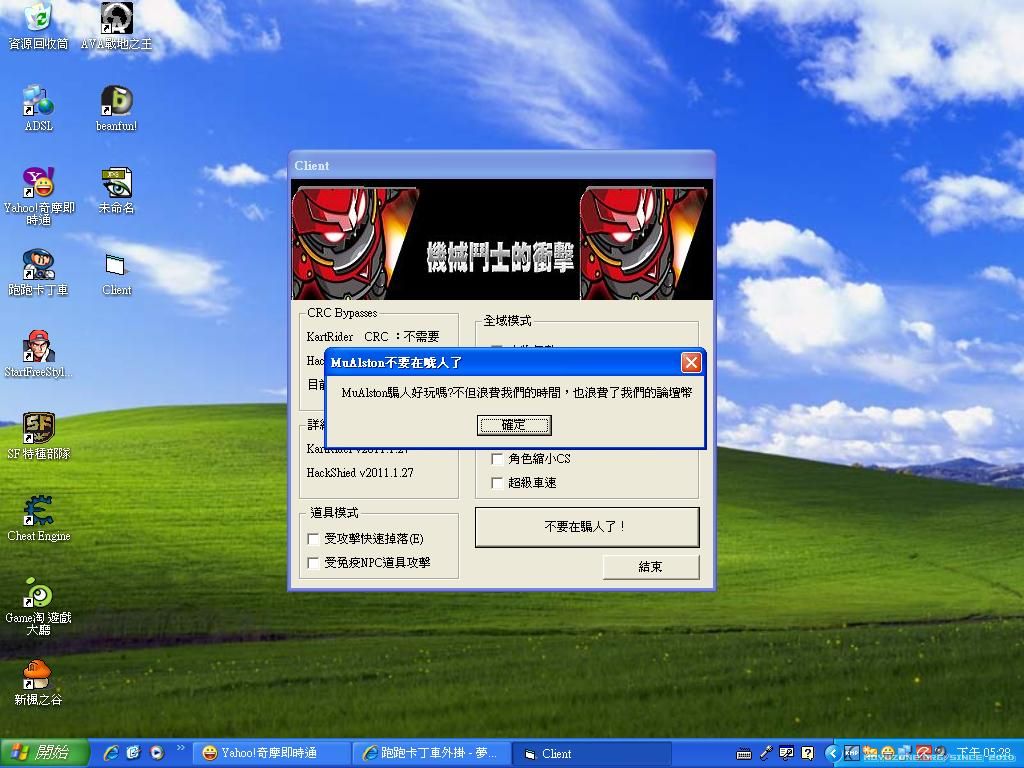
Task: Open the StartFreeStyle desktop shortcut
Action: 38,347
